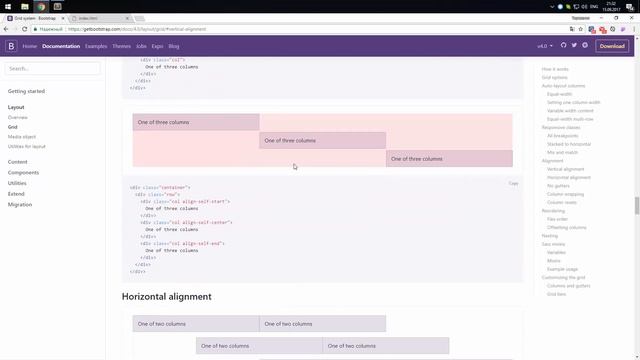The image size is (640, 360).
Task: Jump to Horizontal alignment in contents
Action: point(569,177)
